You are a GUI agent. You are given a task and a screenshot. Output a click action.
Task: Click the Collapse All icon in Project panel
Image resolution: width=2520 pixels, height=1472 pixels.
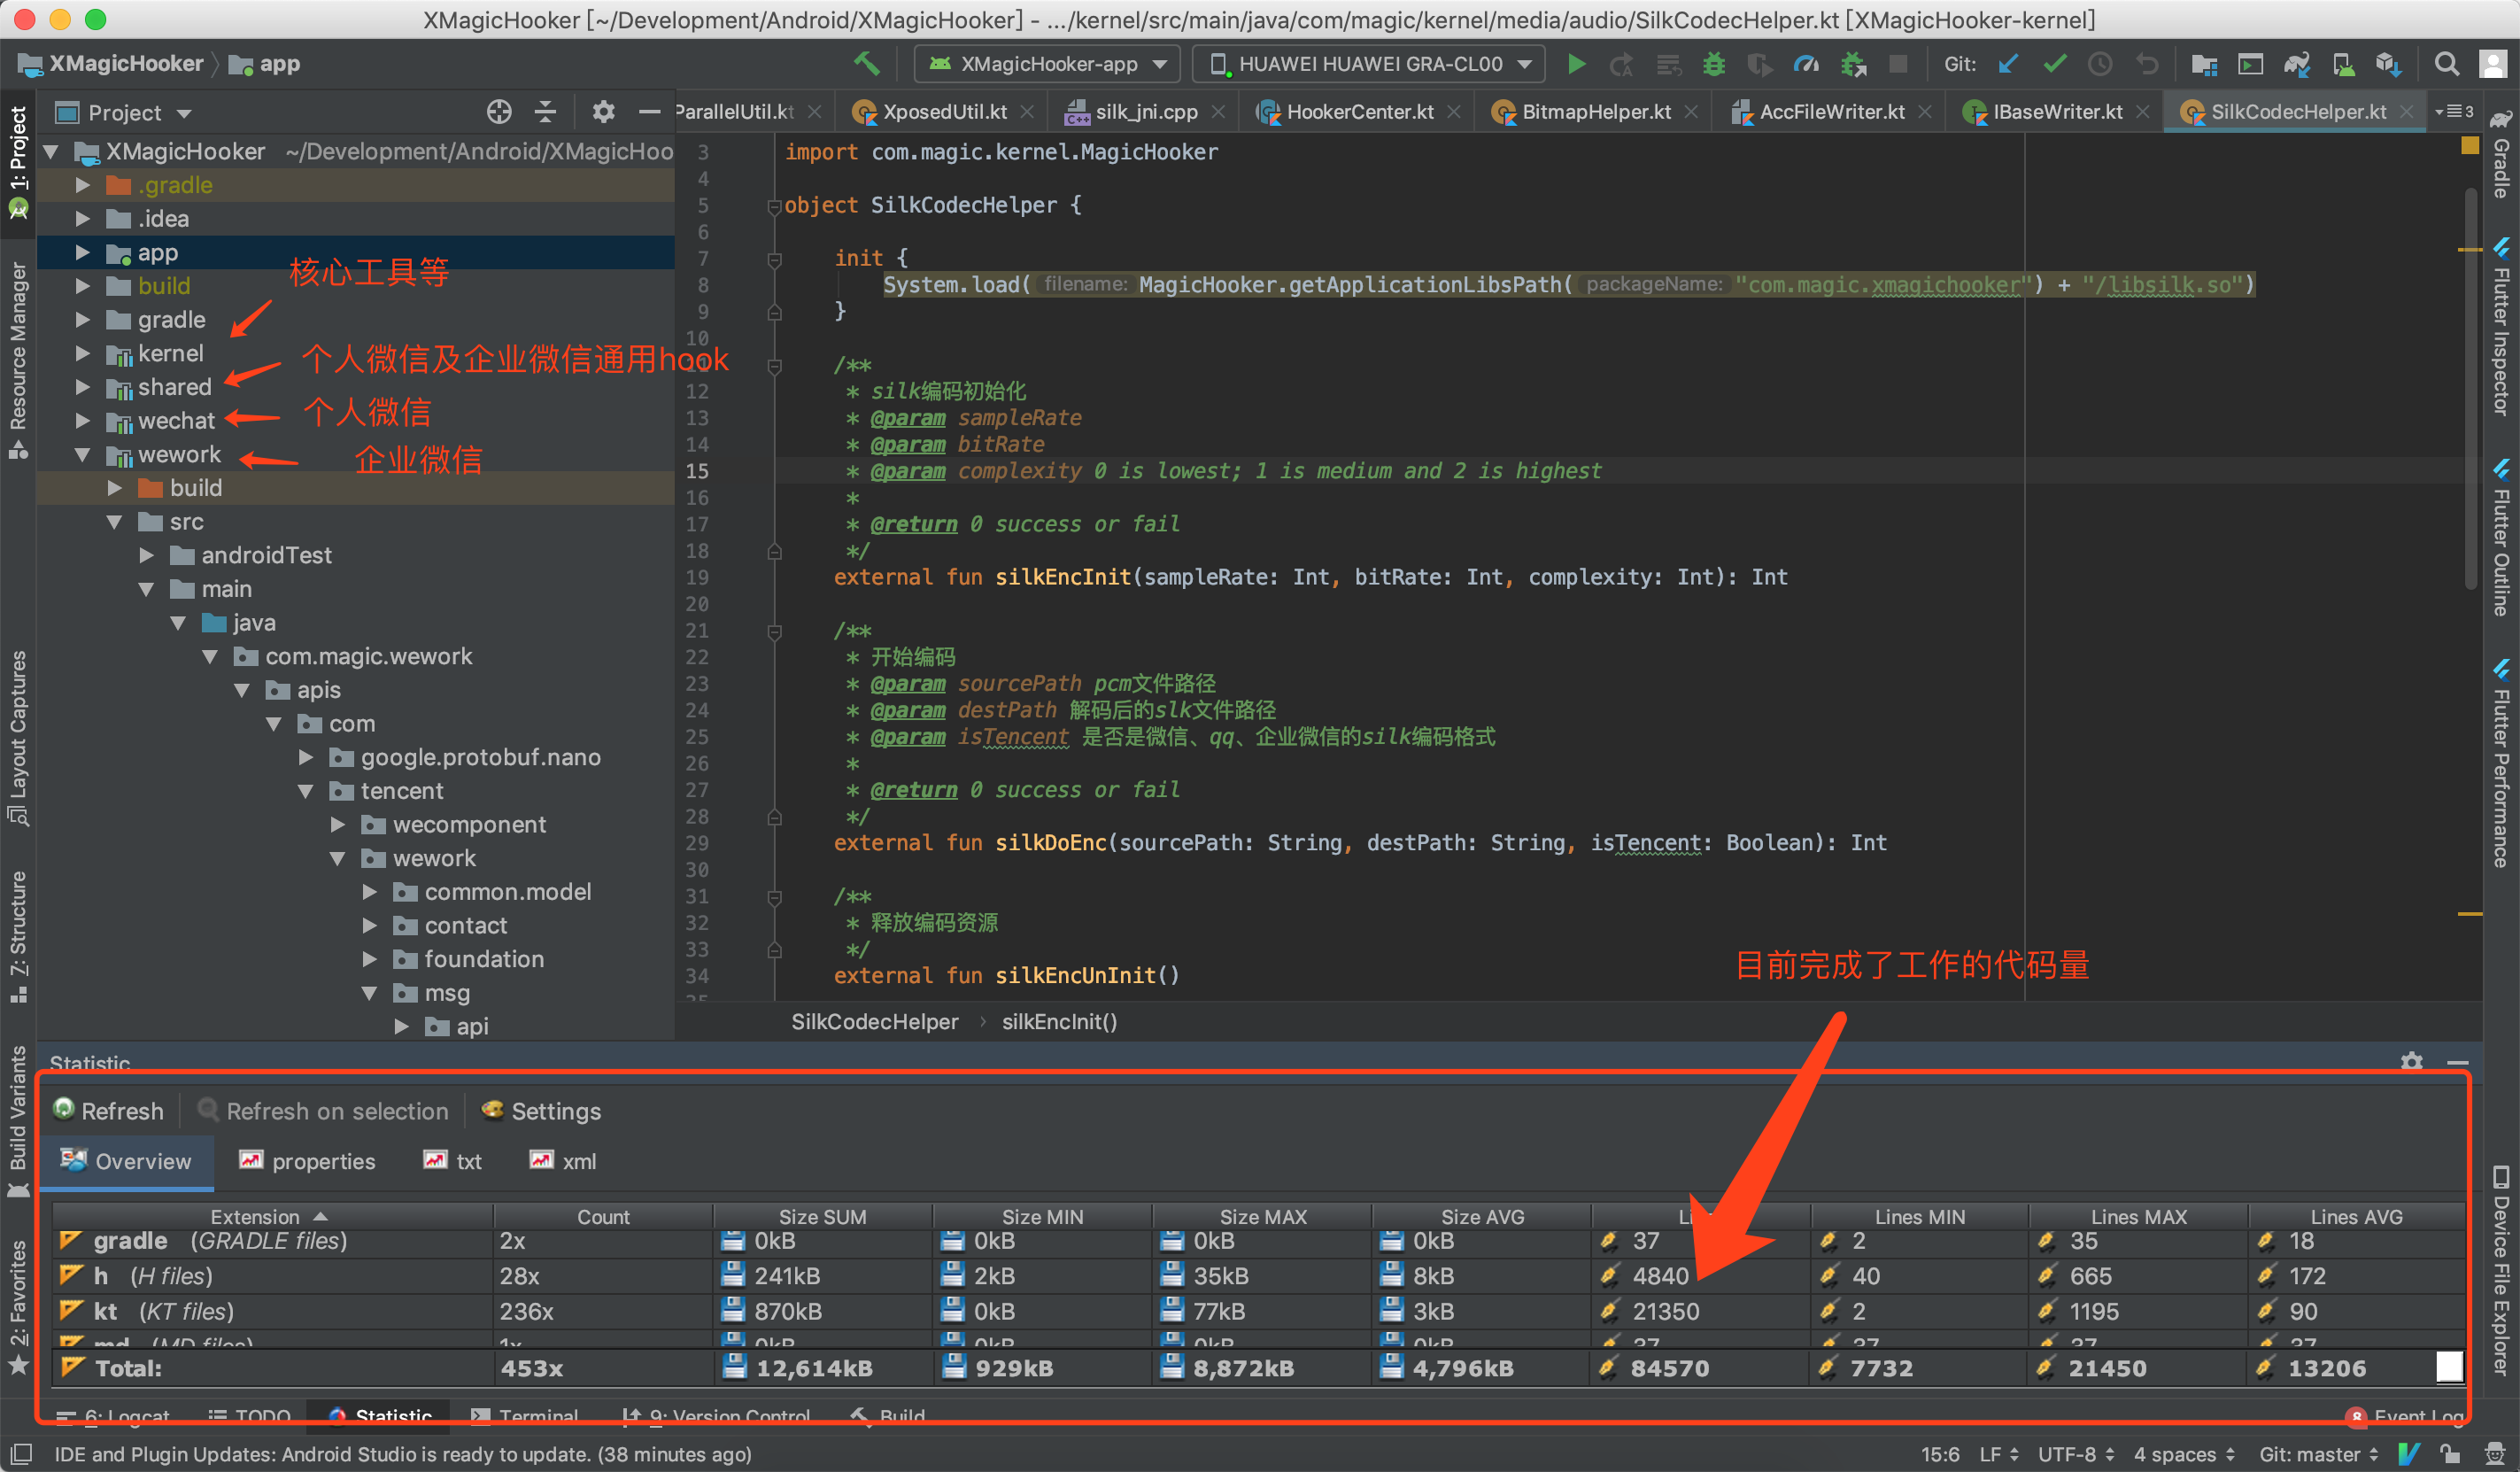tap(545, 112)
